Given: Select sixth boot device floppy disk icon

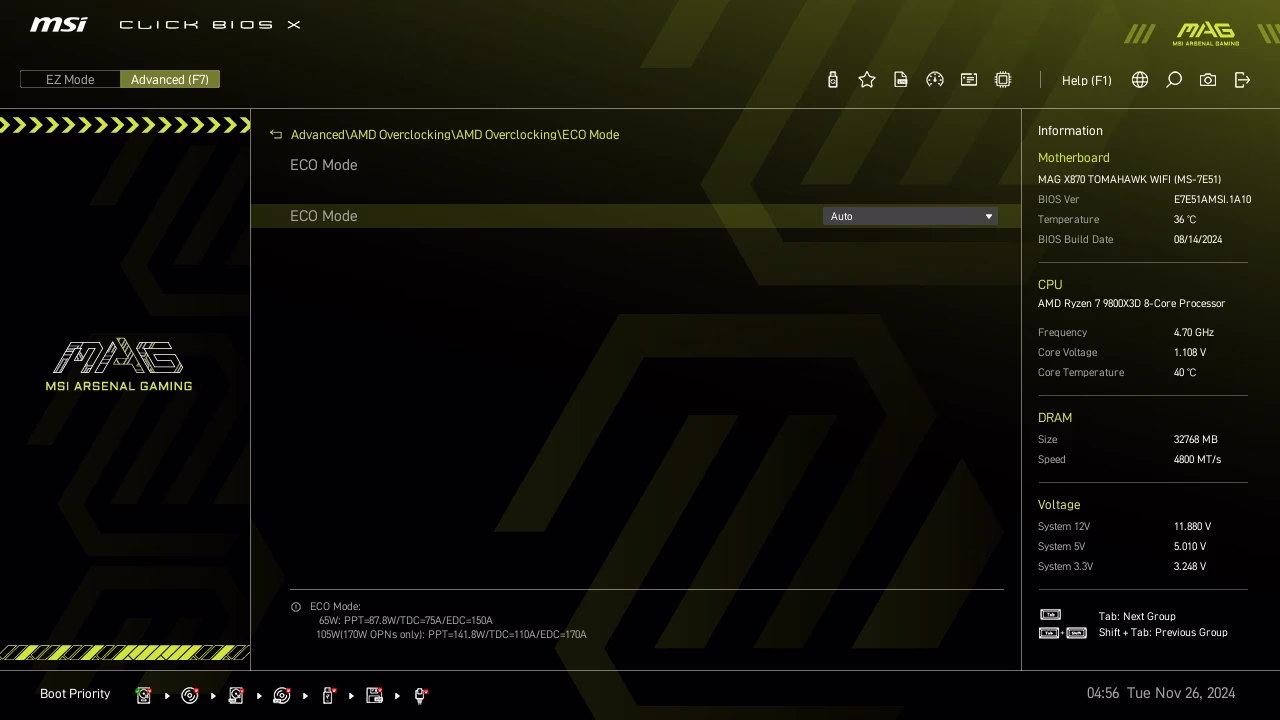Looking at the screenshot, I should point(374,695).
